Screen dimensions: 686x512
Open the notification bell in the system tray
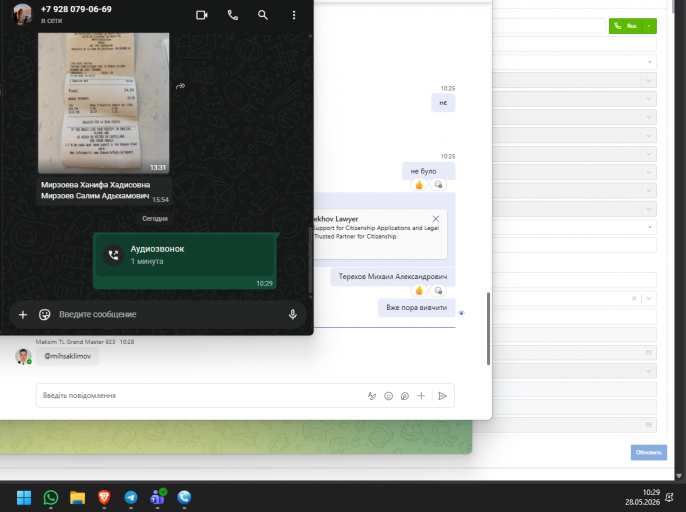(x=669, y=498)
